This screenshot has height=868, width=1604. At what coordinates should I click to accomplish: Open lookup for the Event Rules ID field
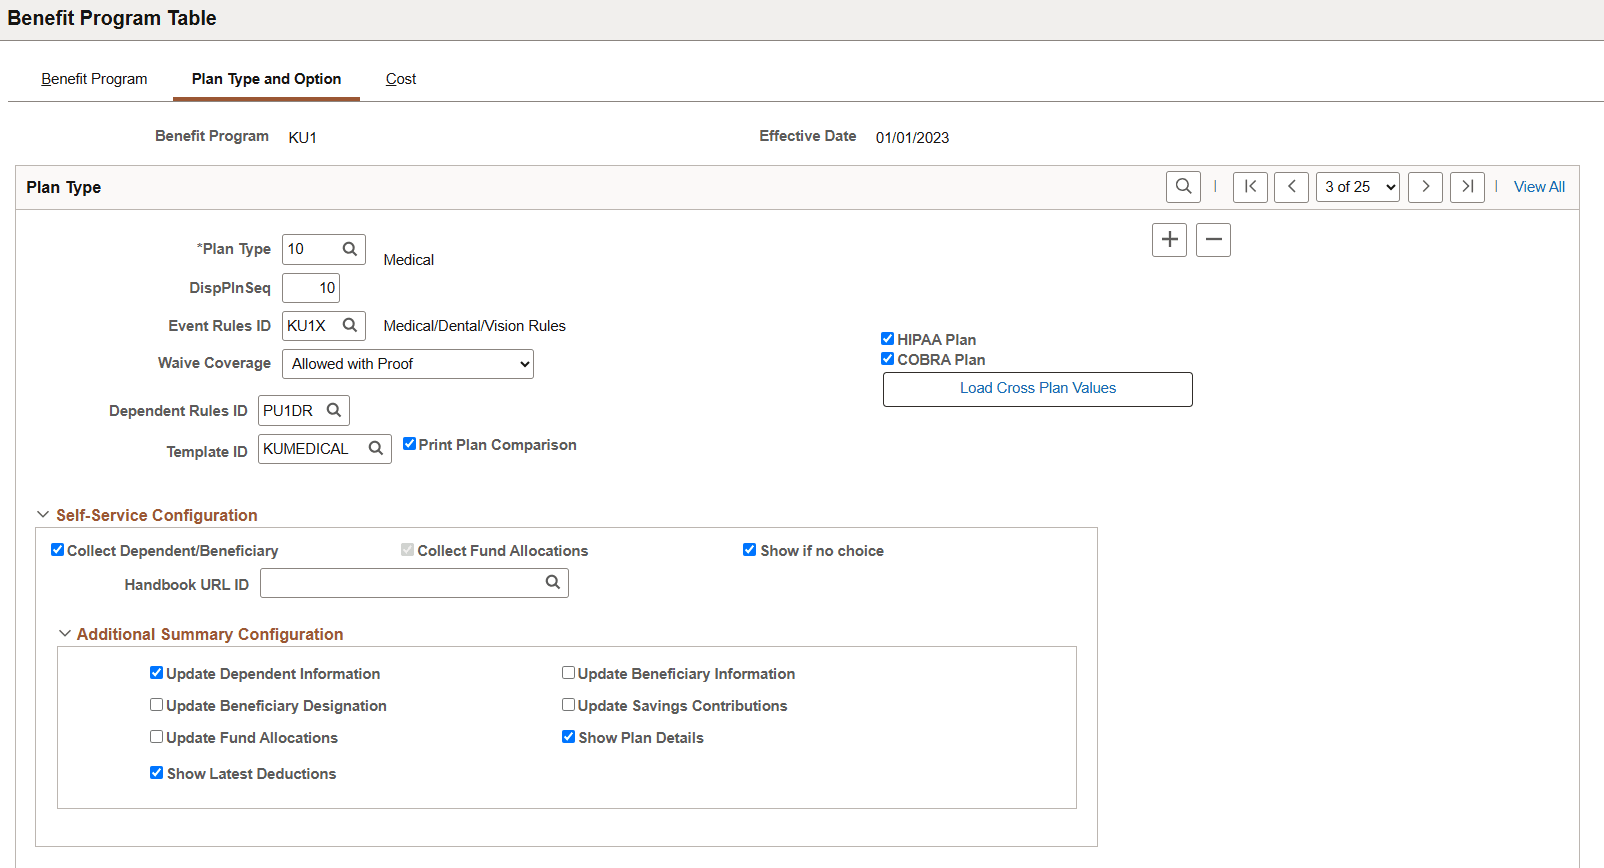(350, 325)
